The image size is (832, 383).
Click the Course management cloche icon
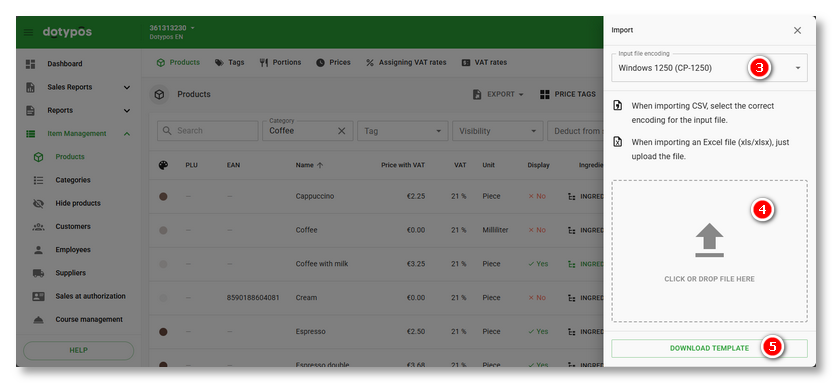coord(38,319)
